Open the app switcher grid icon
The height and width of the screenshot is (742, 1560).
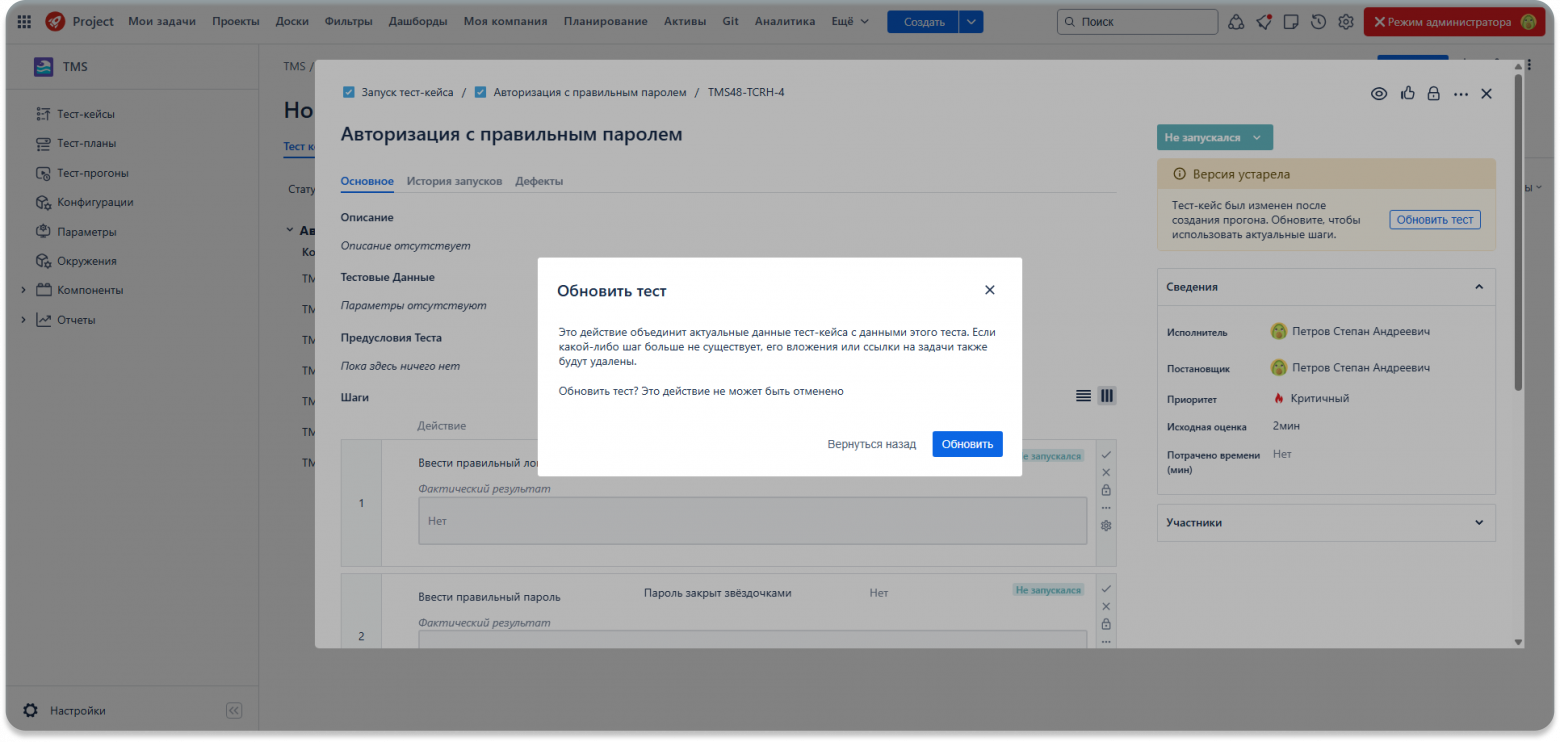[24, 21]
